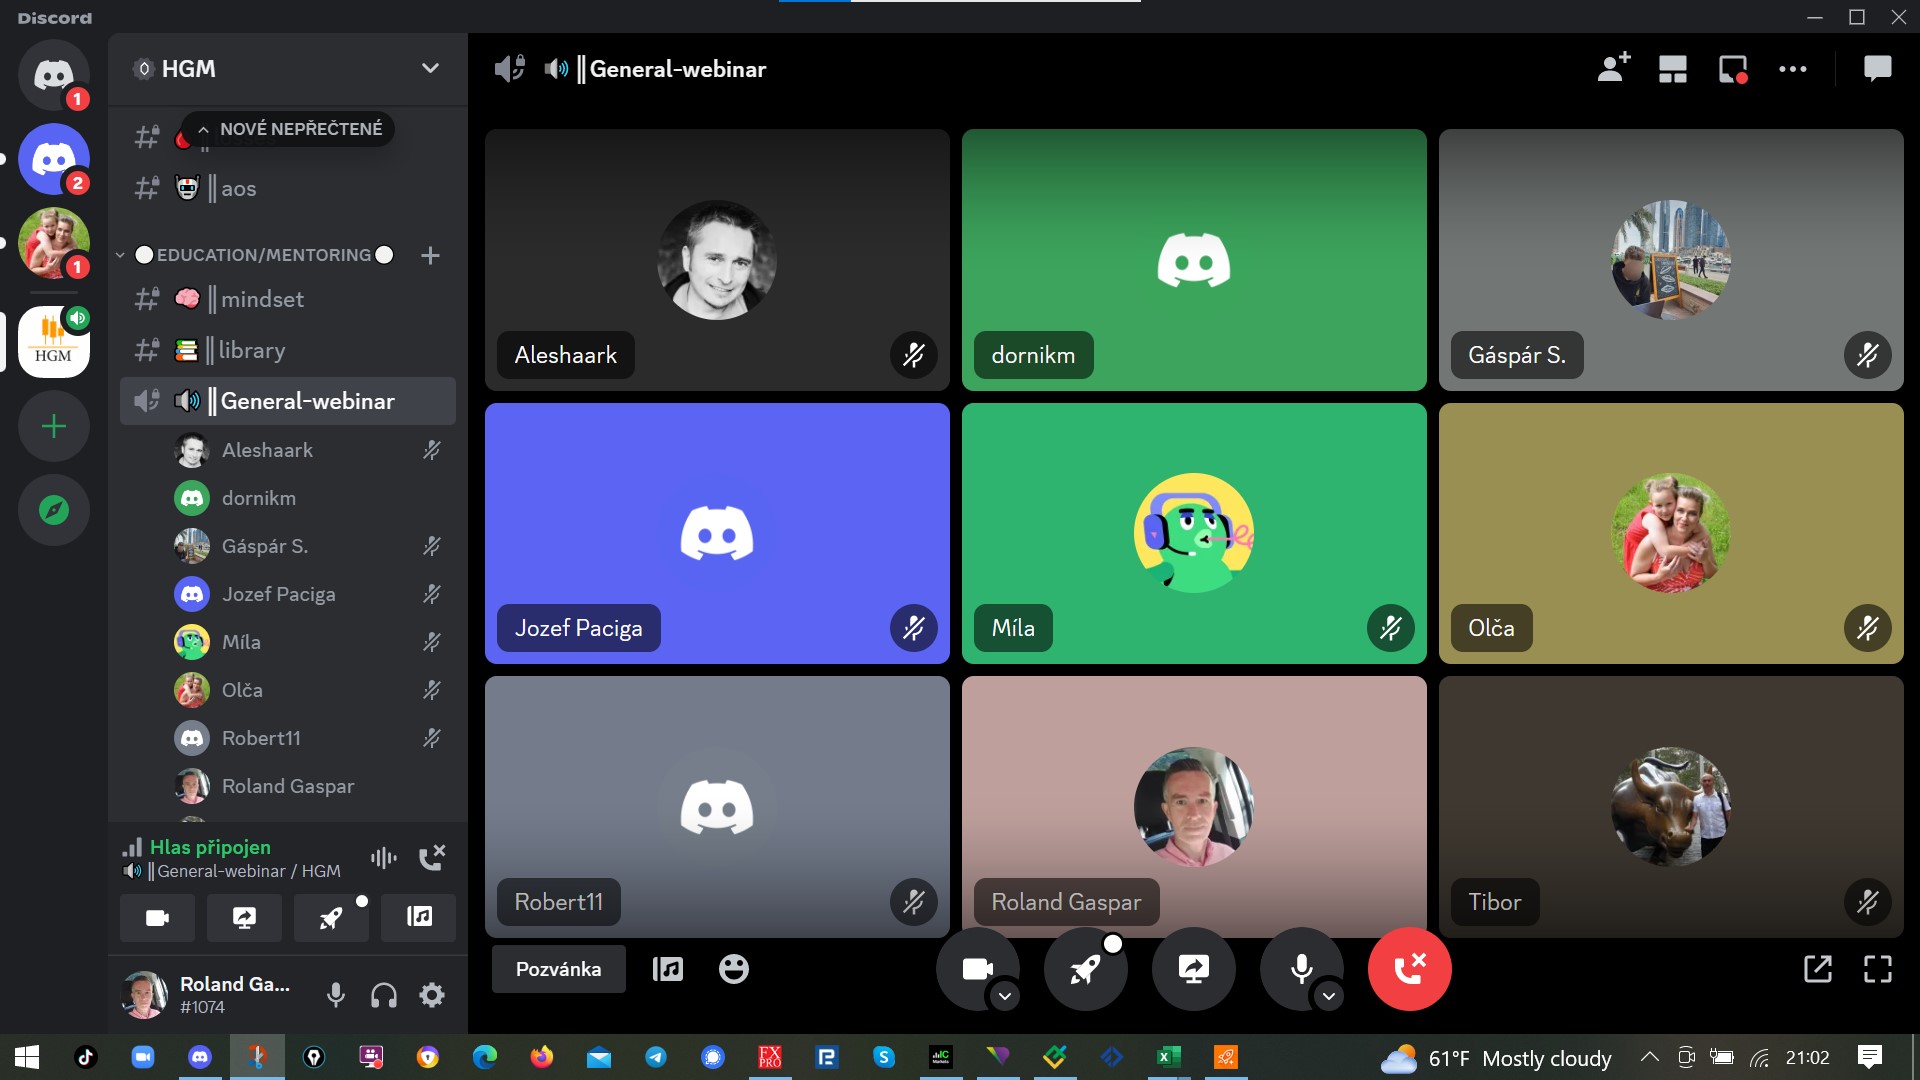This screenshot has height=1080, width=1920.
Task: Open camera options dropdown arrow
Action: click(x=1005, y=996)
